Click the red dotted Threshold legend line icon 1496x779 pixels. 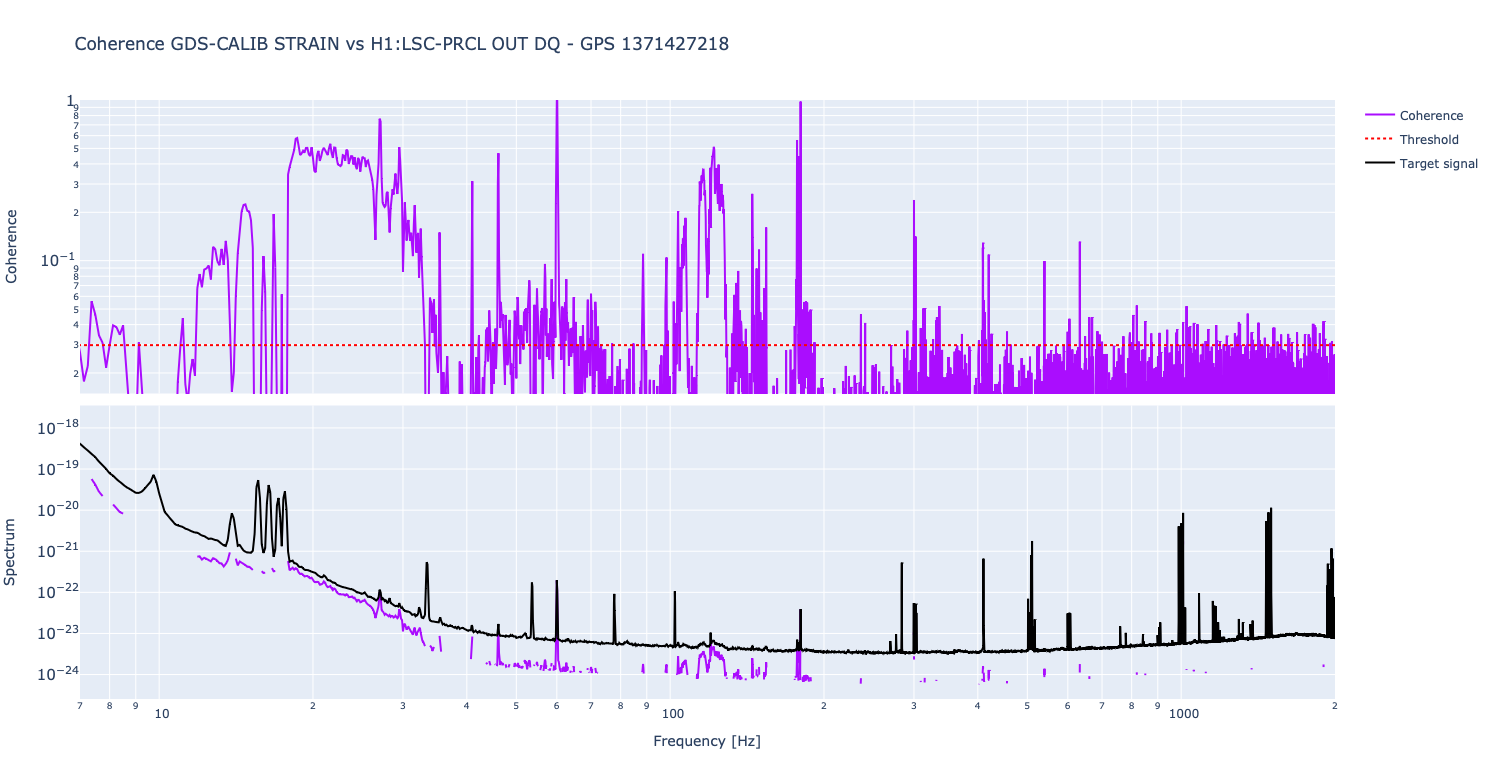tap(1378, 140)
